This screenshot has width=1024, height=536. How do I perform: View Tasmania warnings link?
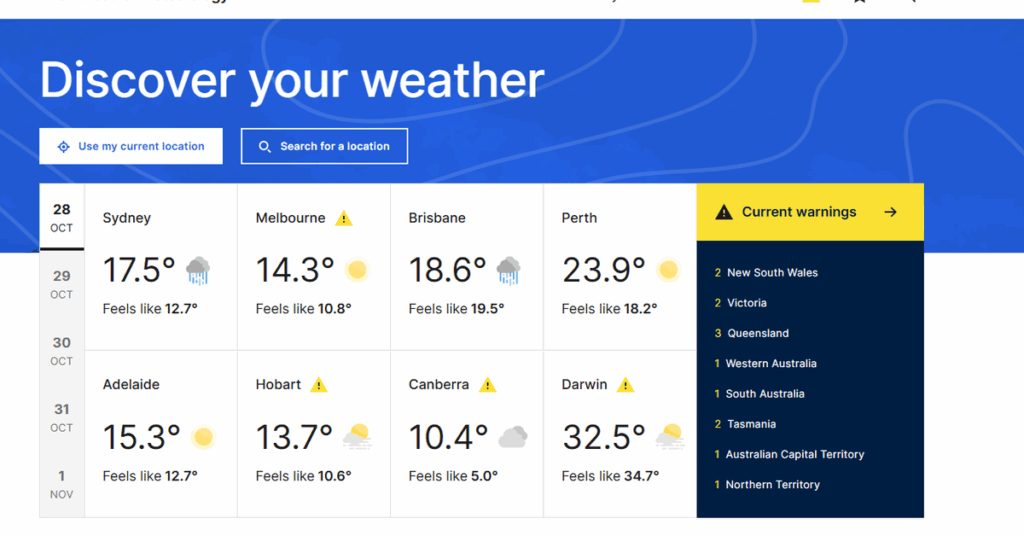pyautogui.click(x=751, y=424)
